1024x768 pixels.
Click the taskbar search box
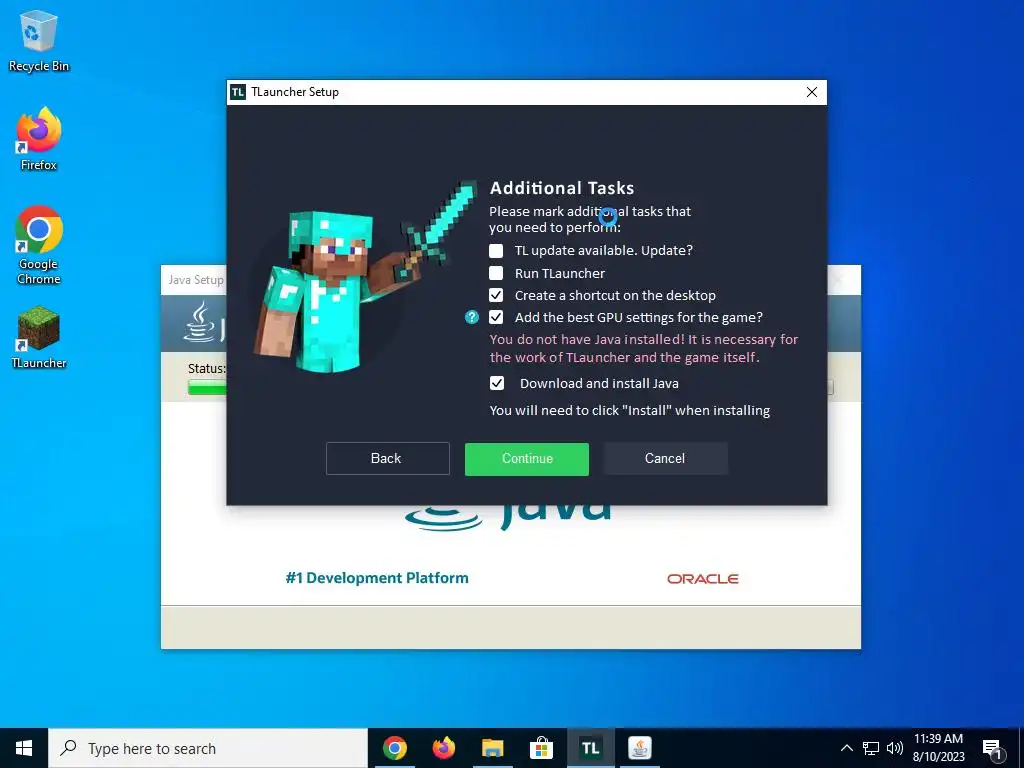click(208, 748)
